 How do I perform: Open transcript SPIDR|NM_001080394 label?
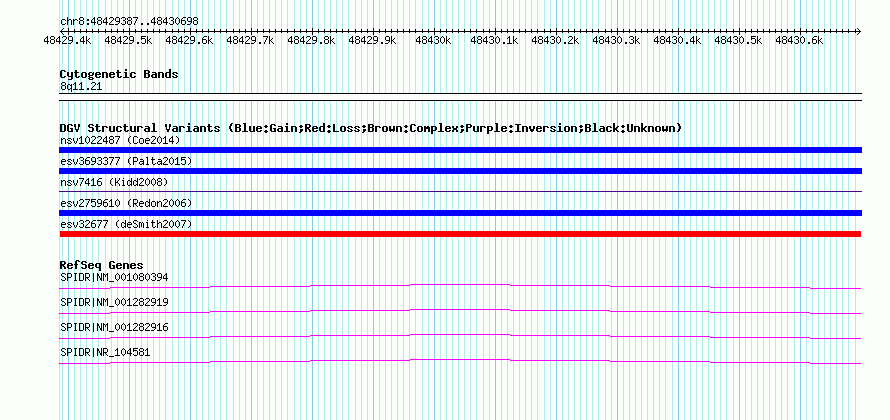114,277
